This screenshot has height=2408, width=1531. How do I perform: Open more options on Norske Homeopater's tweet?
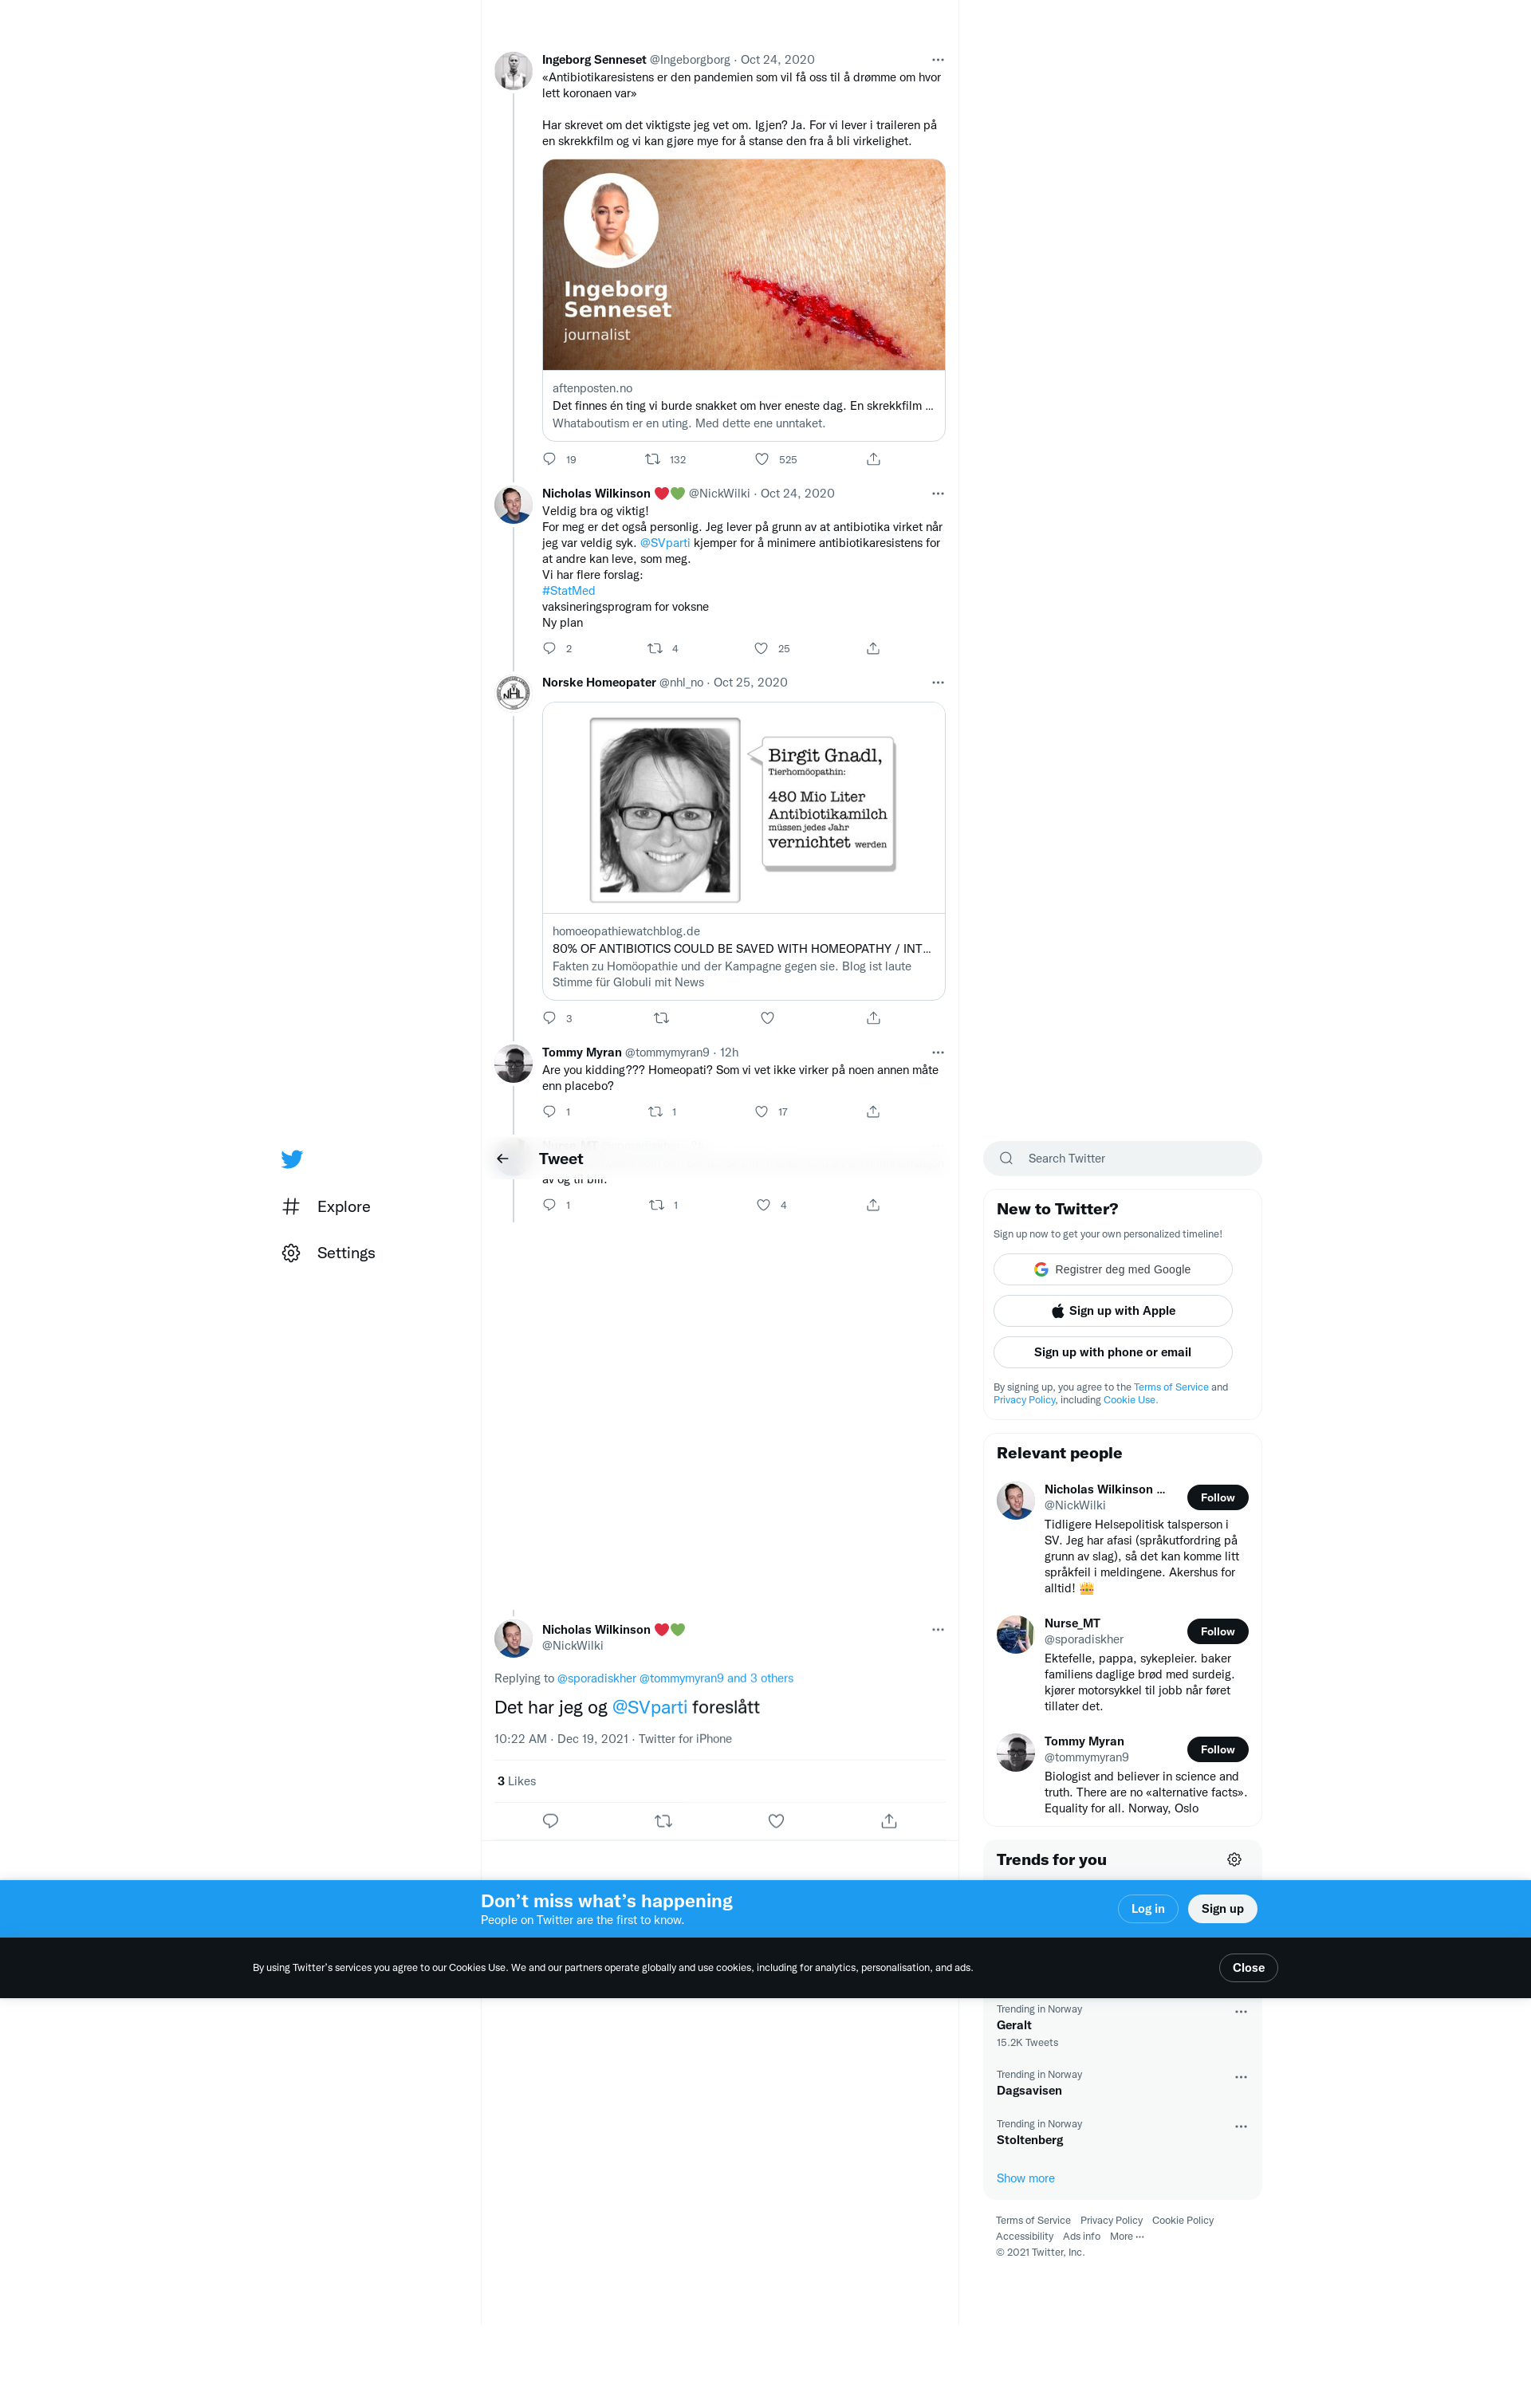coord(937,682)
